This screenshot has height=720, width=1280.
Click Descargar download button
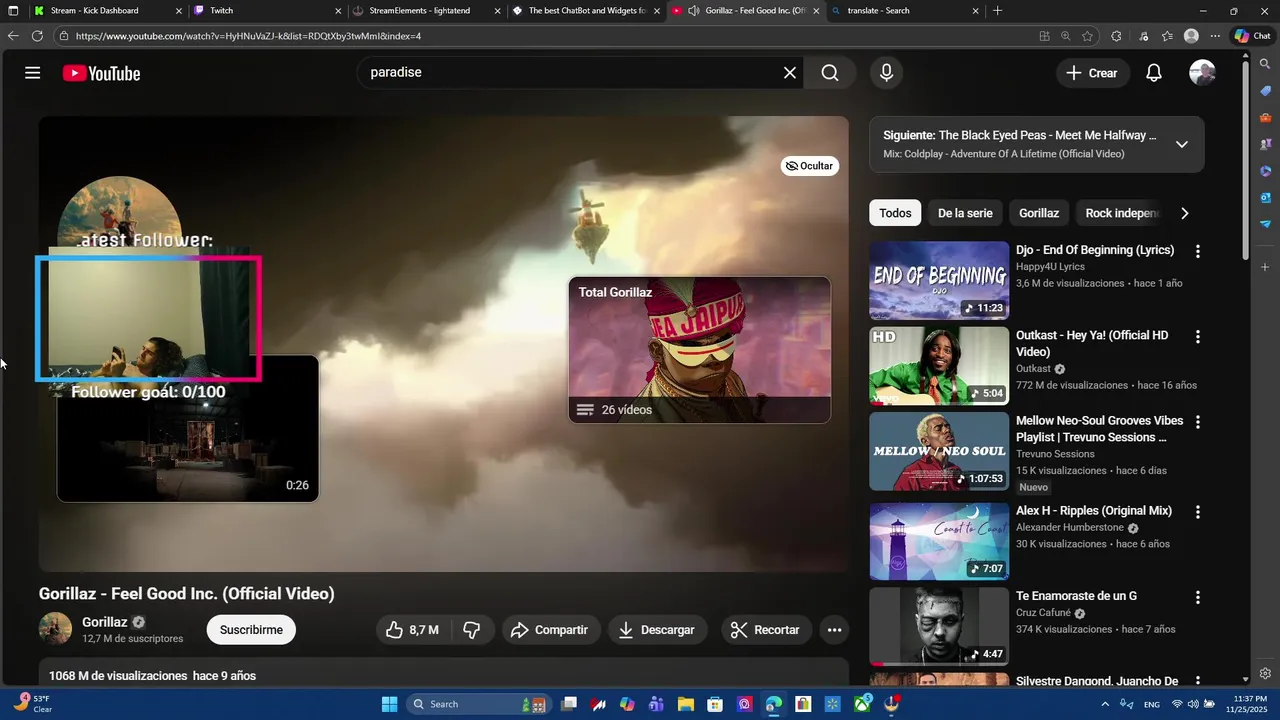[657, 630]
